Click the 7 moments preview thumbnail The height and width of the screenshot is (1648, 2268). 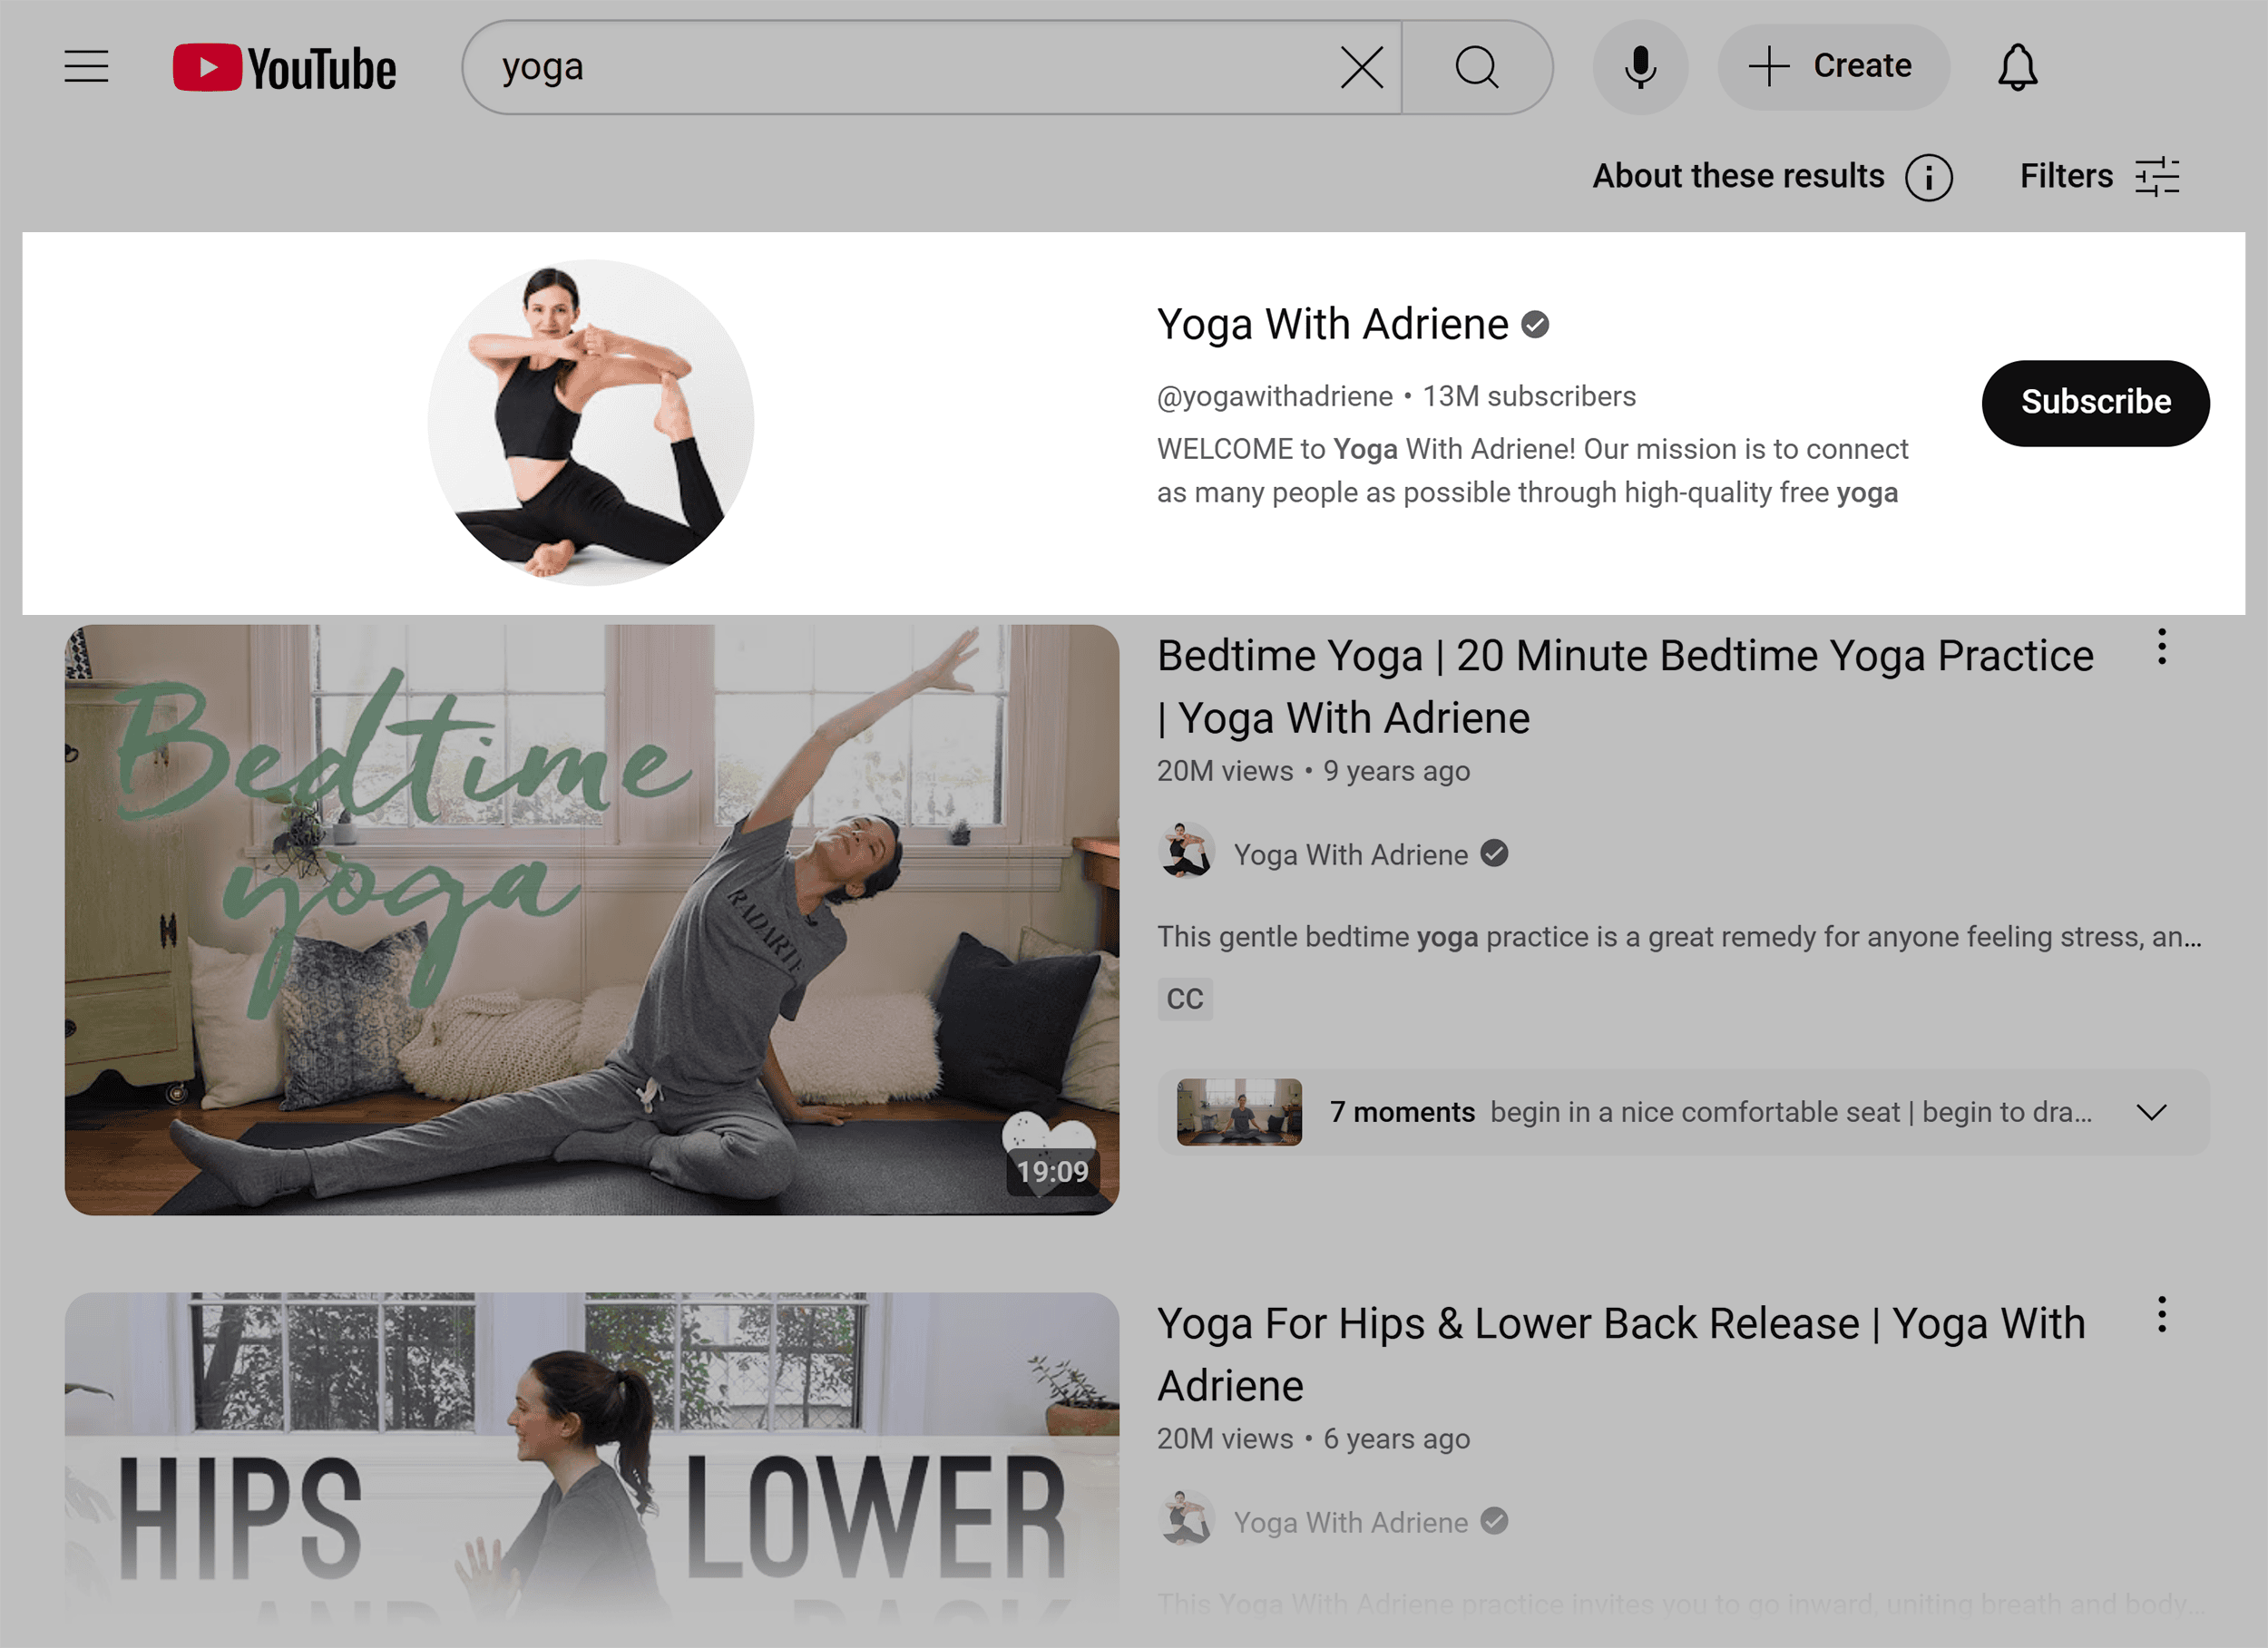pos(1239,1112)
